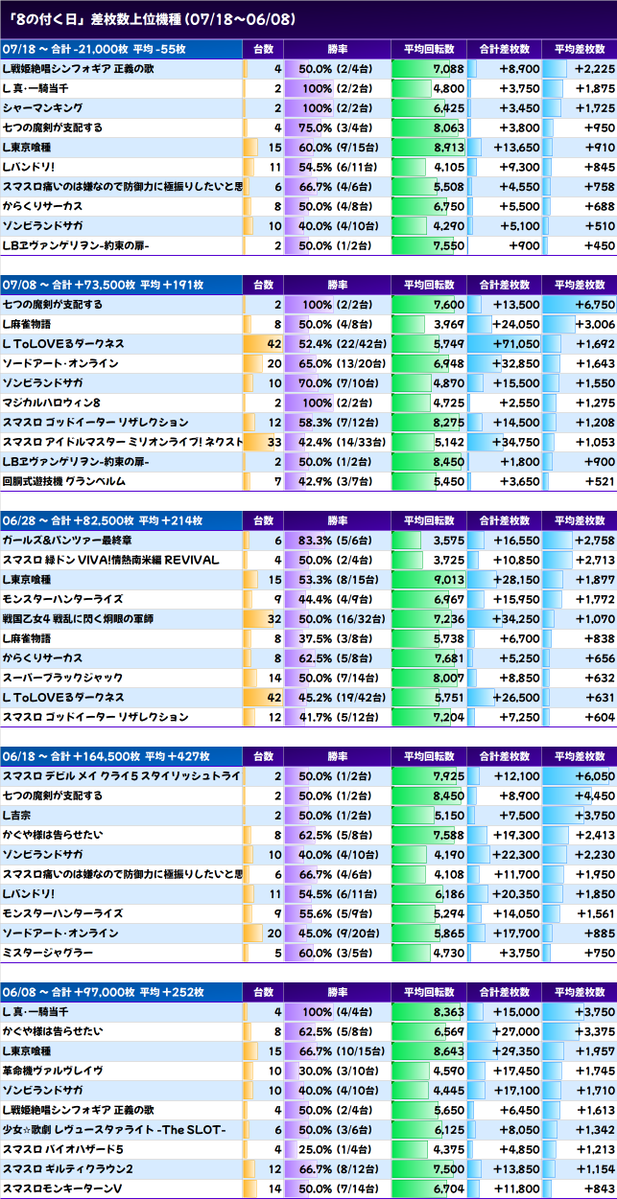This screenshot has width=617, height=1199.
Task: Click the スマスロ デビル メイ クライ5 machine name
Action: pos(122,776)
